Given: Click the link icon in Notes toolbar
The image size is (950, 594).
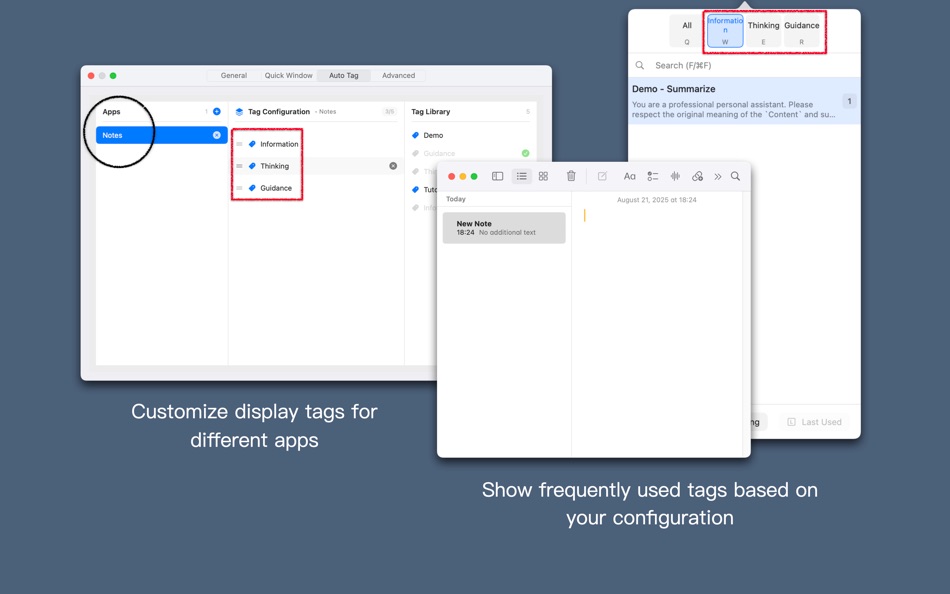Looking at the screenshot, I should tap(698, 176).
